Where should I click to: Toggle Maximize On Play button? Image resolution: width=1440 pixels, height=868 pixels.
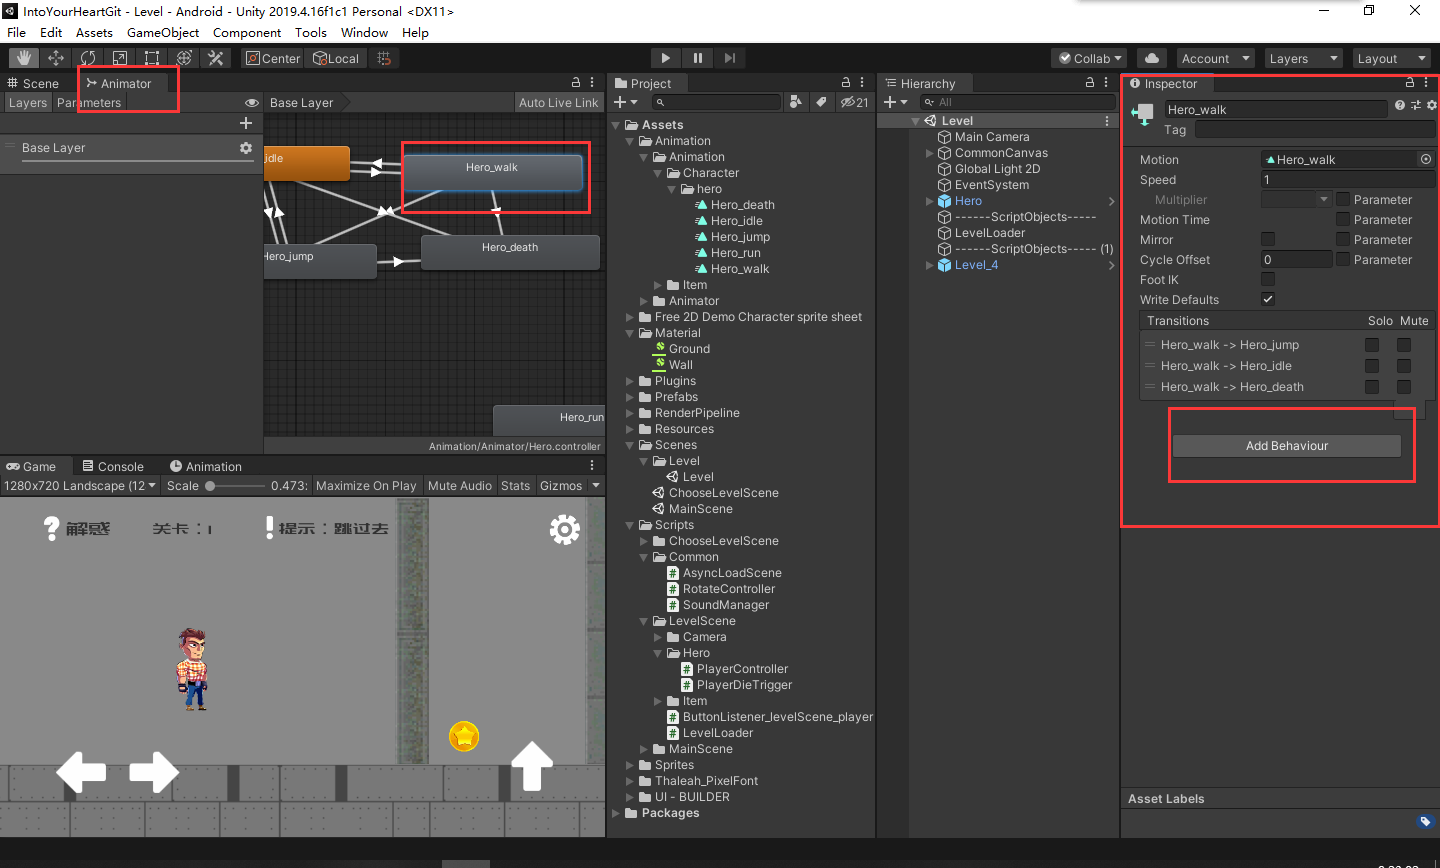366,486
